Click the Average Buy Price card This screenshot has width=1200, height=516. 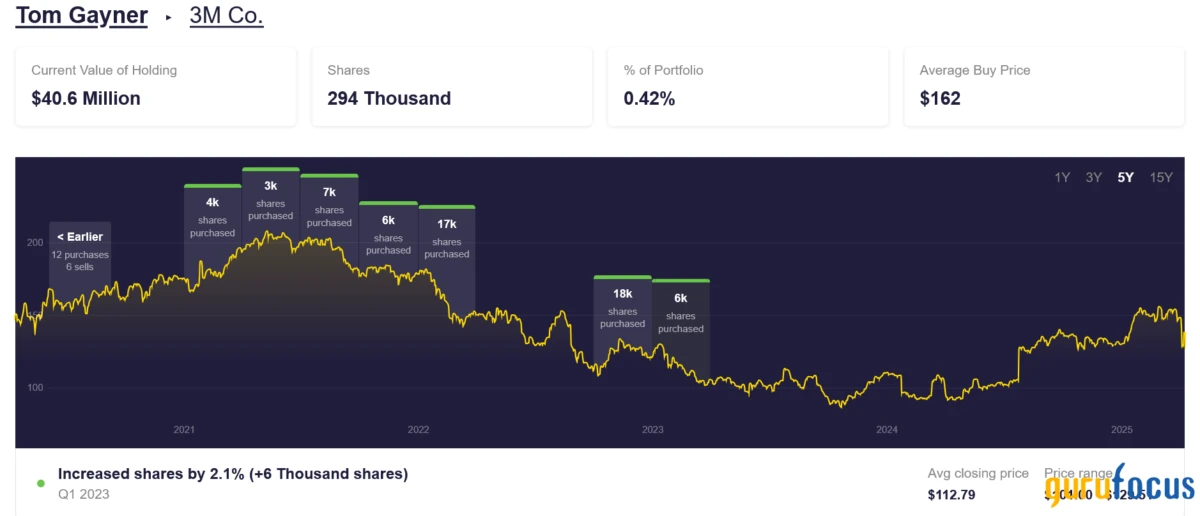coord(1043,86)
